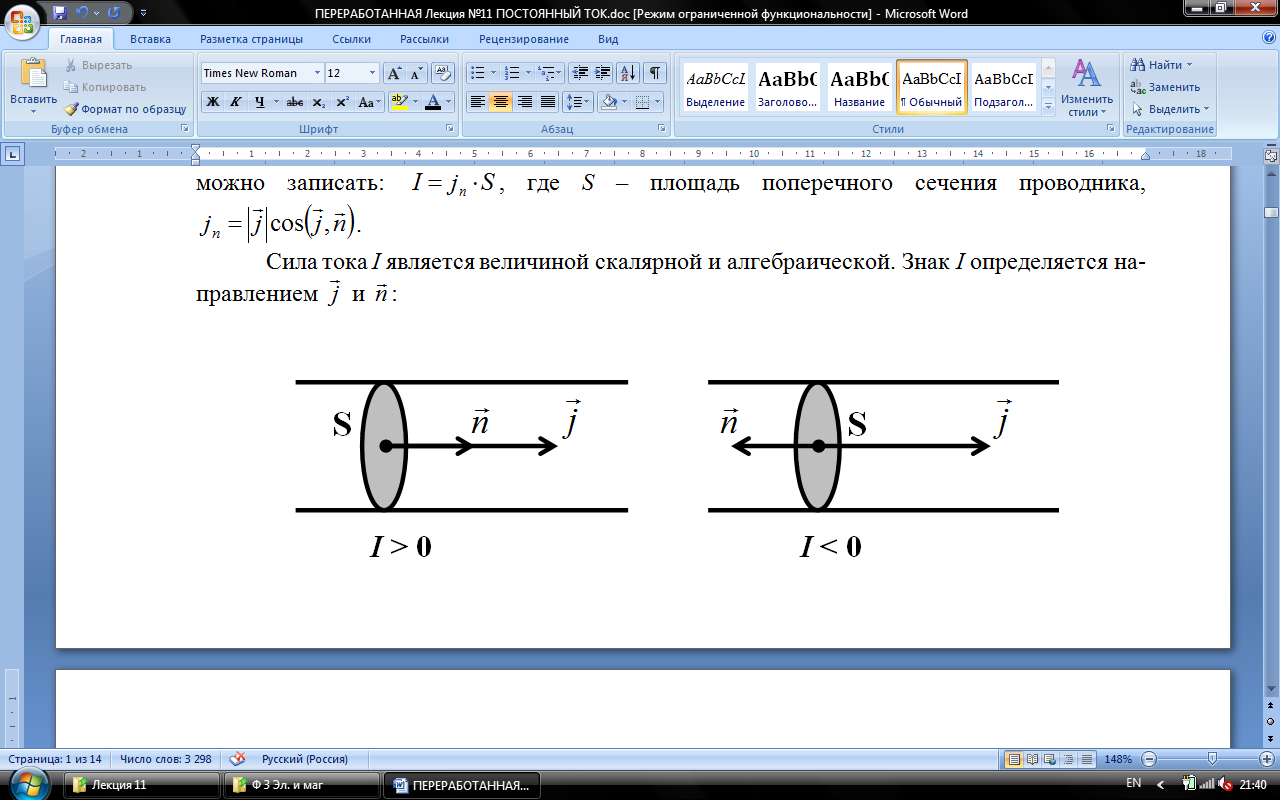Click Increase Indent icon
The width and height of the screenshot is (1280, 800).
(x=603, y=73)
